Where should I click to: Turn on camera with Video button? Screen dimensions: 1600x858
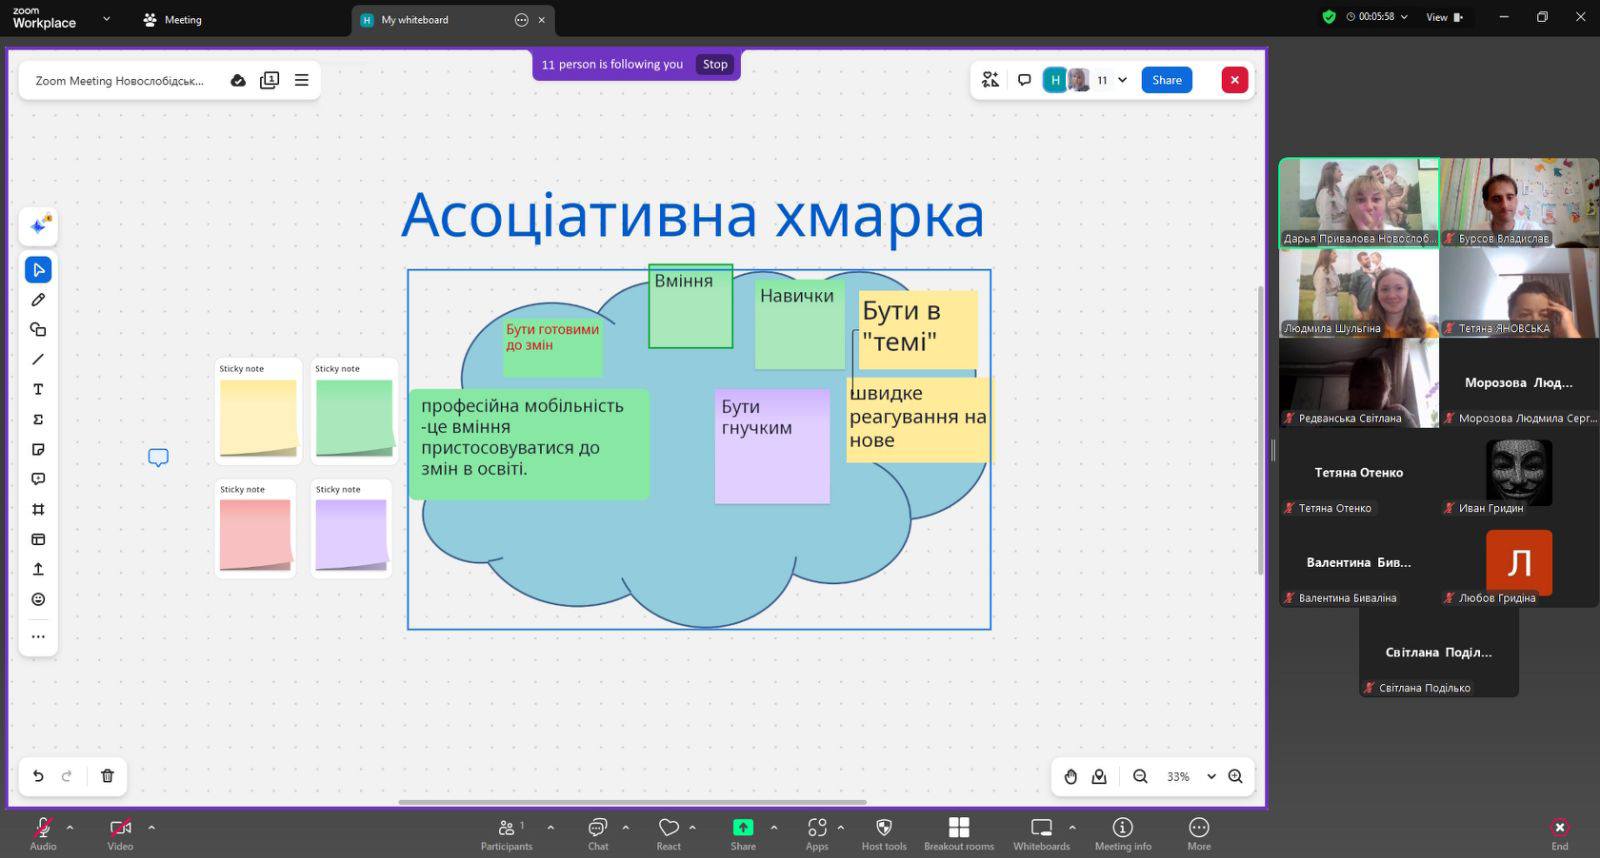click(x=120, y=832)
